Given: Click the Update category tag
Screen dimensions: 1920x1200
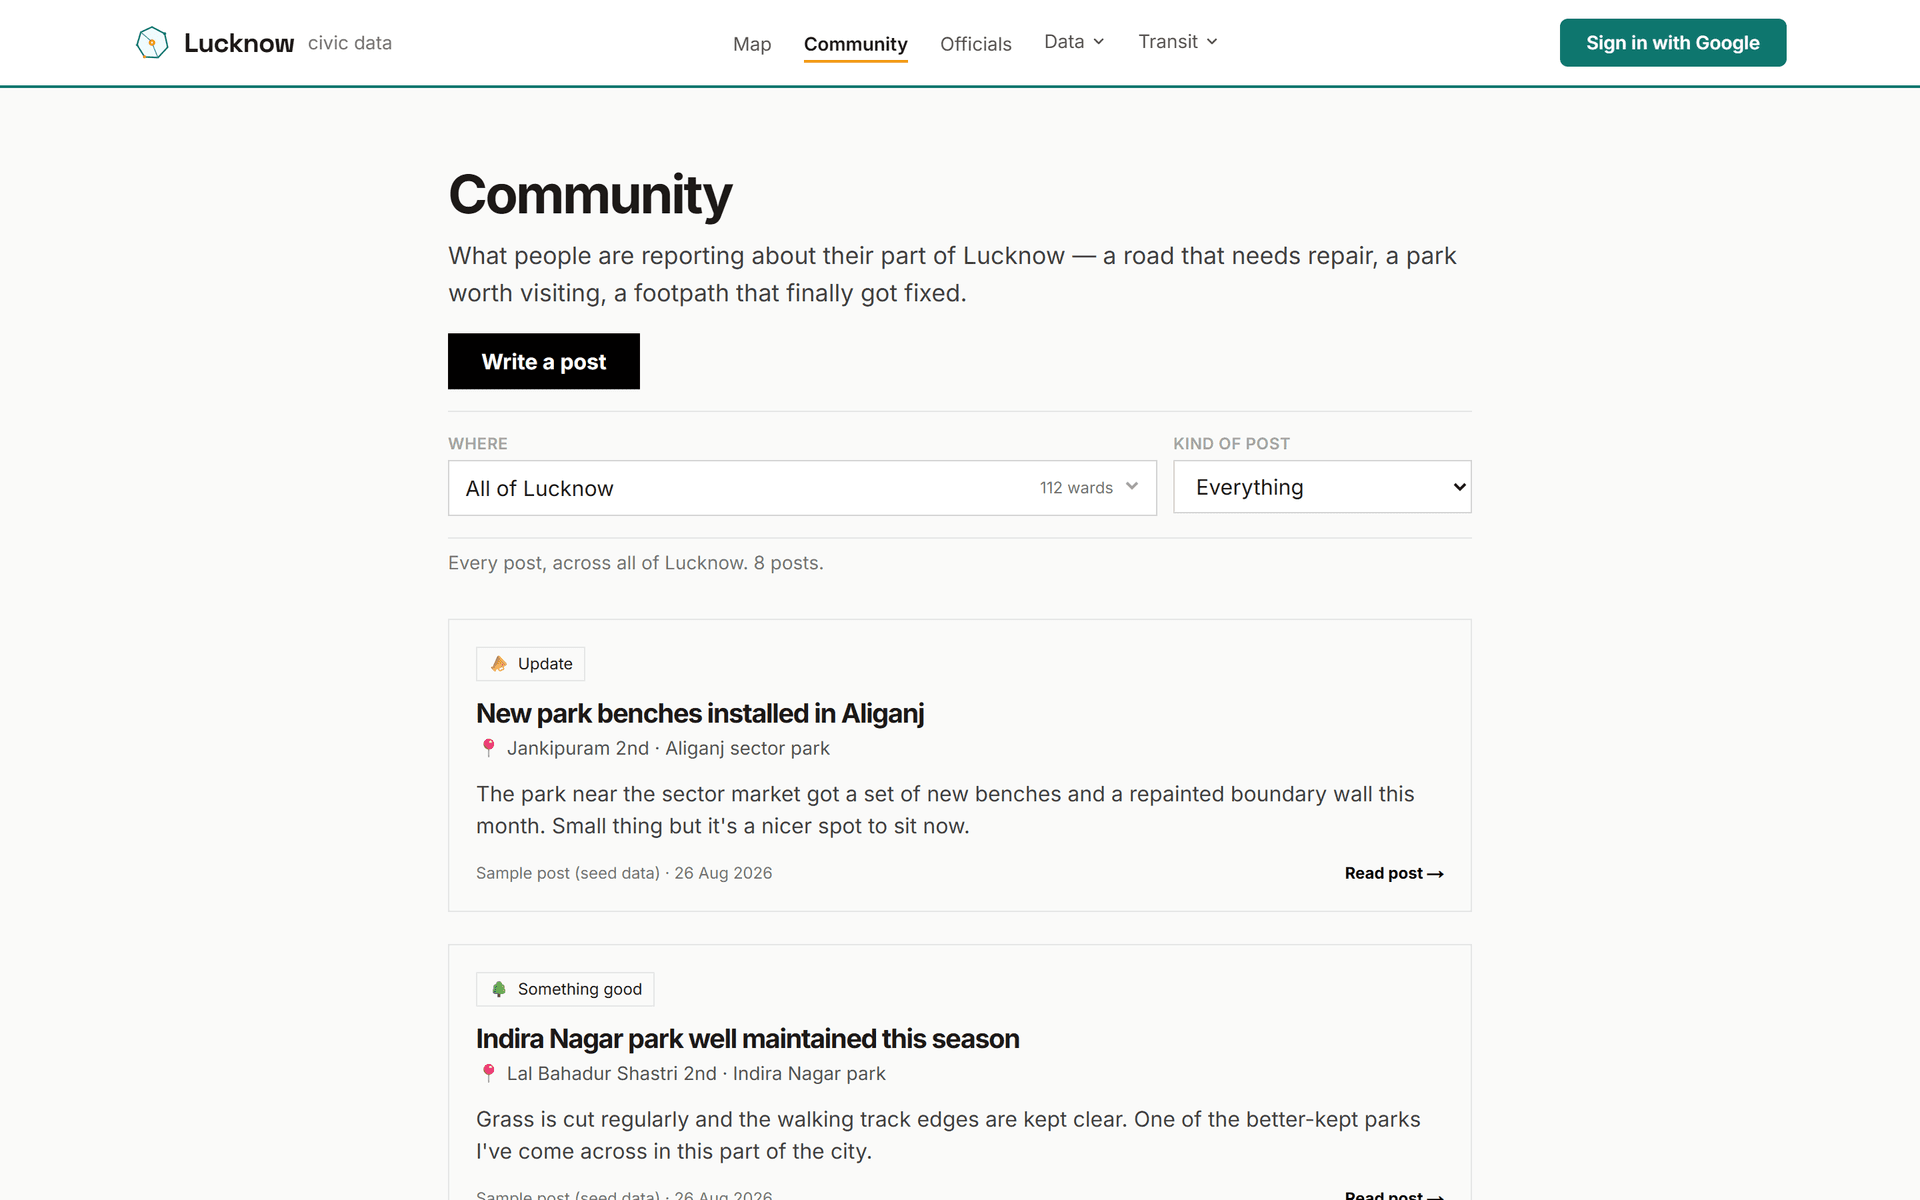Looking at the screenshot, I should (x=530, y=664).
